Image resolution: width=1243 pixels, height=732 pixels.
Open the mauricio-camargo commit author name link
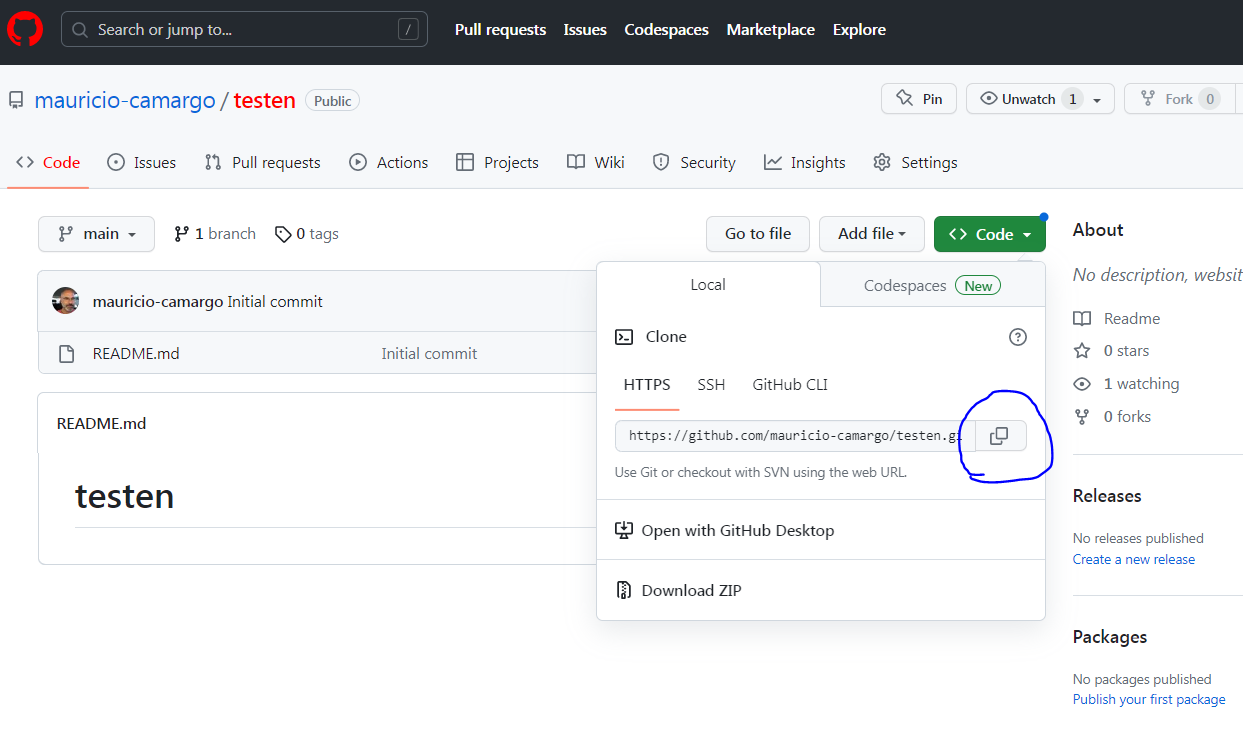point(158,301)
